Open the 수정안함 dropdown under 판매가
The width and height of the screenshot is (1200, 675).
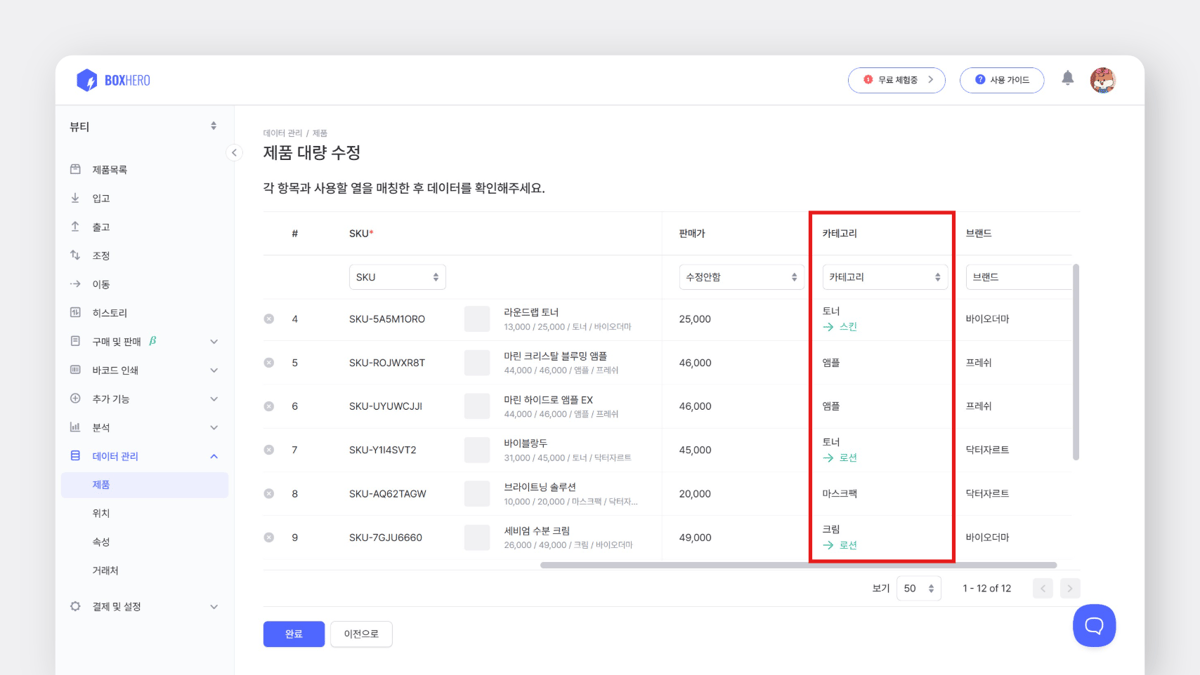[741, 276]
